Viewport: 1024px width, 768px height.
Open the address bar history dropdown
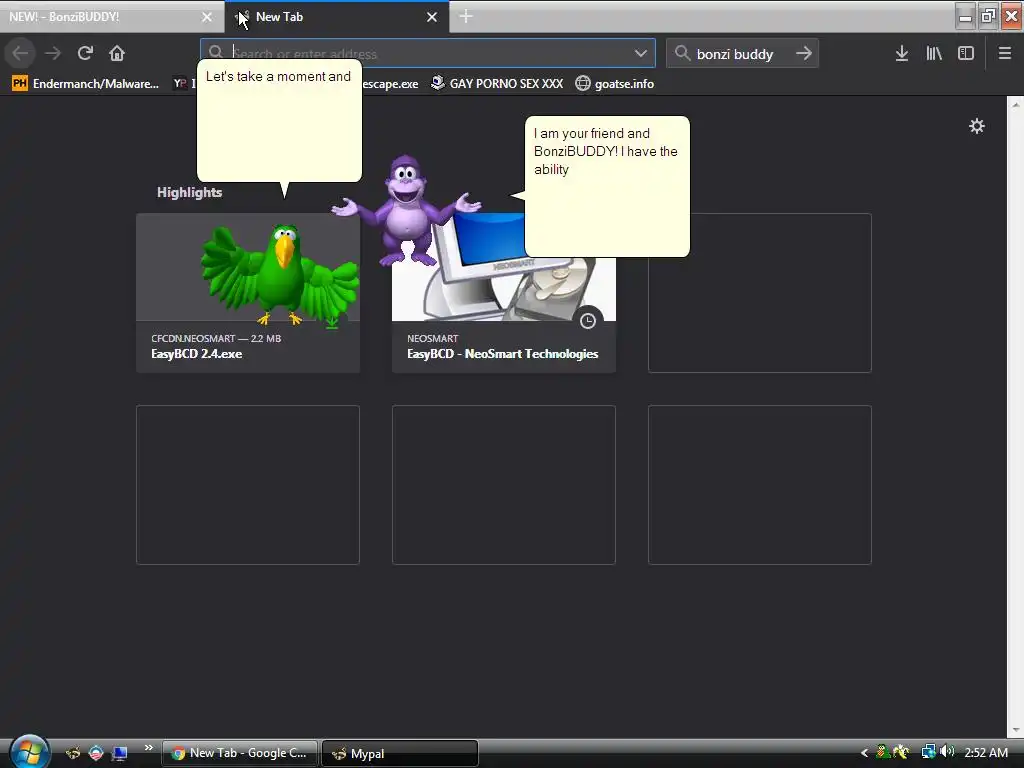641,53
